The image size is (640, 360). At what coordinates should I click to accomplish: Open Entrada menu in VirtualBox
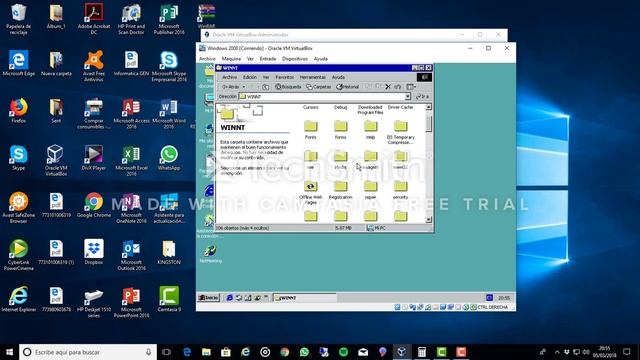coord(268,59)
